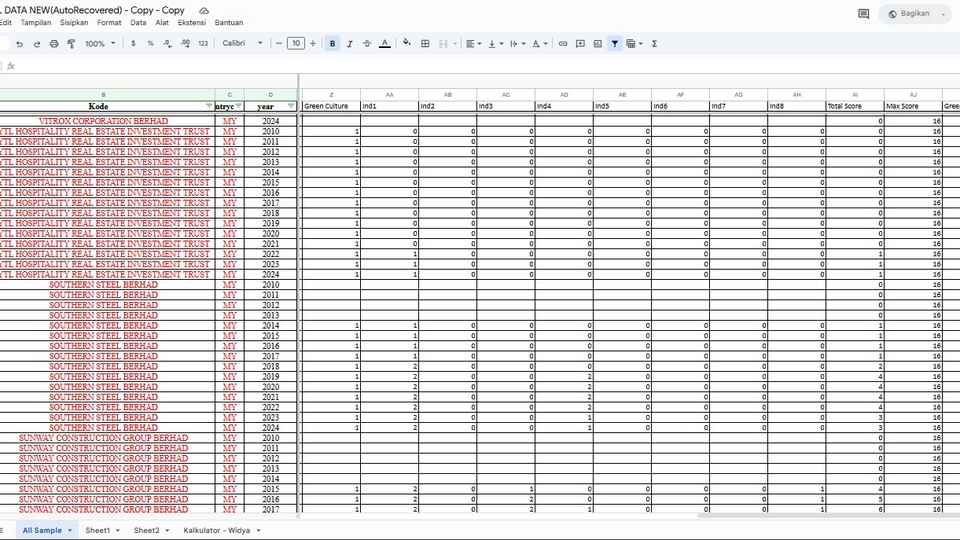Toggle Bold formatting
Screen dimensions: 960x540
pyautogui.click(x=332, y=43)
